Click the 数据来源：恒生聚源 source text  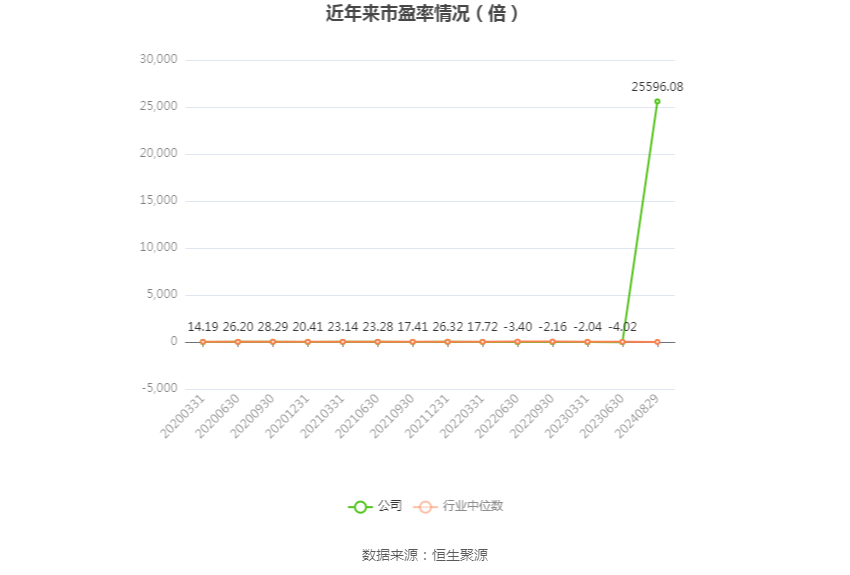[425, 555]
